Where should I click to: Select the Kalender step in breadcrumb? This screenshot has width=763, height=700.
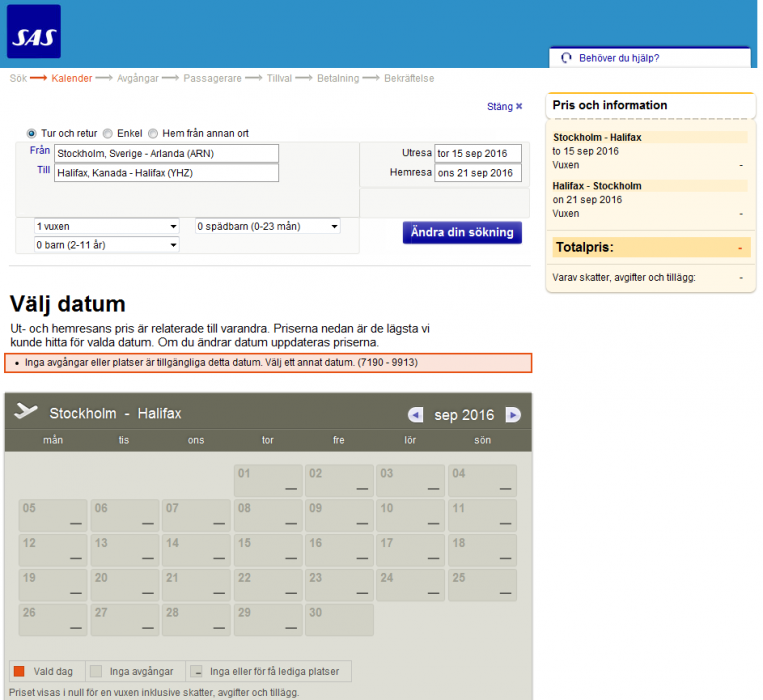[71, 78]
